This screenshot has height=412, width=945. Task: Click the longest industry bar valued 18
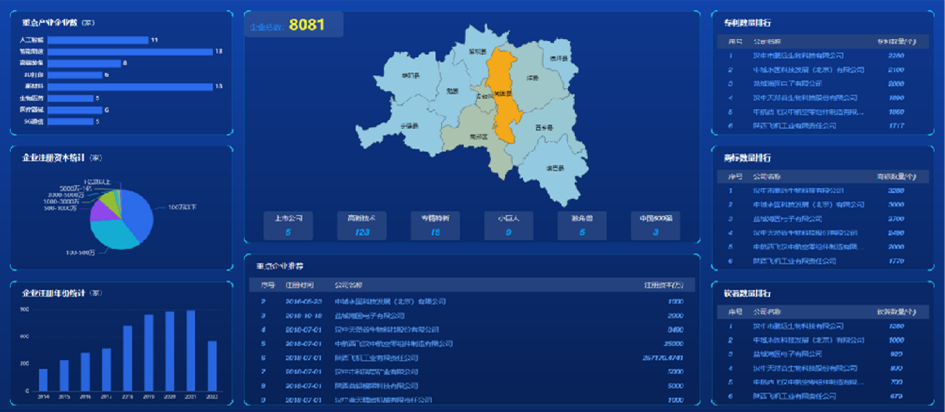tap(128, 51)
